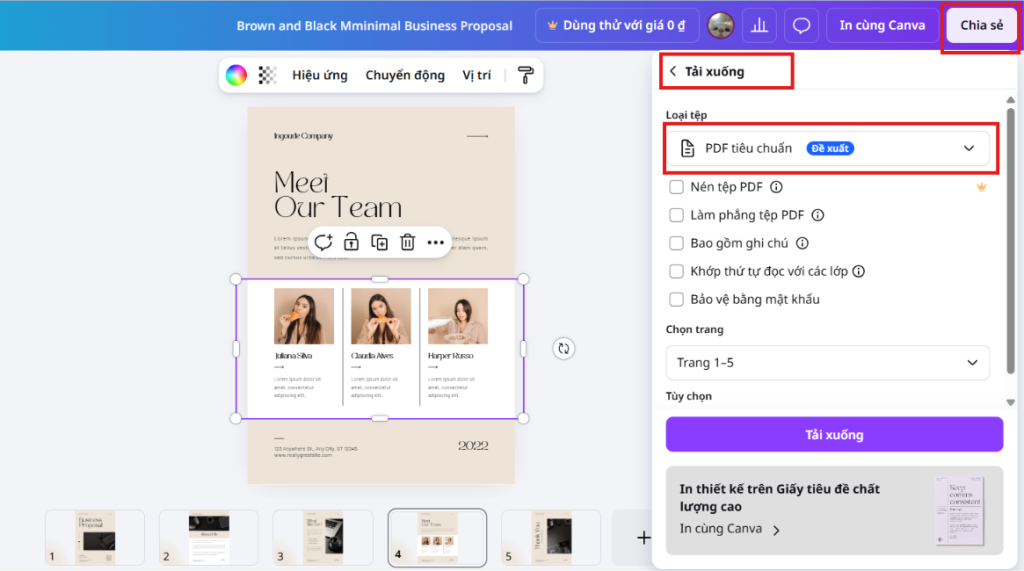Click info icon next to Khớp thứ tự đọc

(859, 271)
